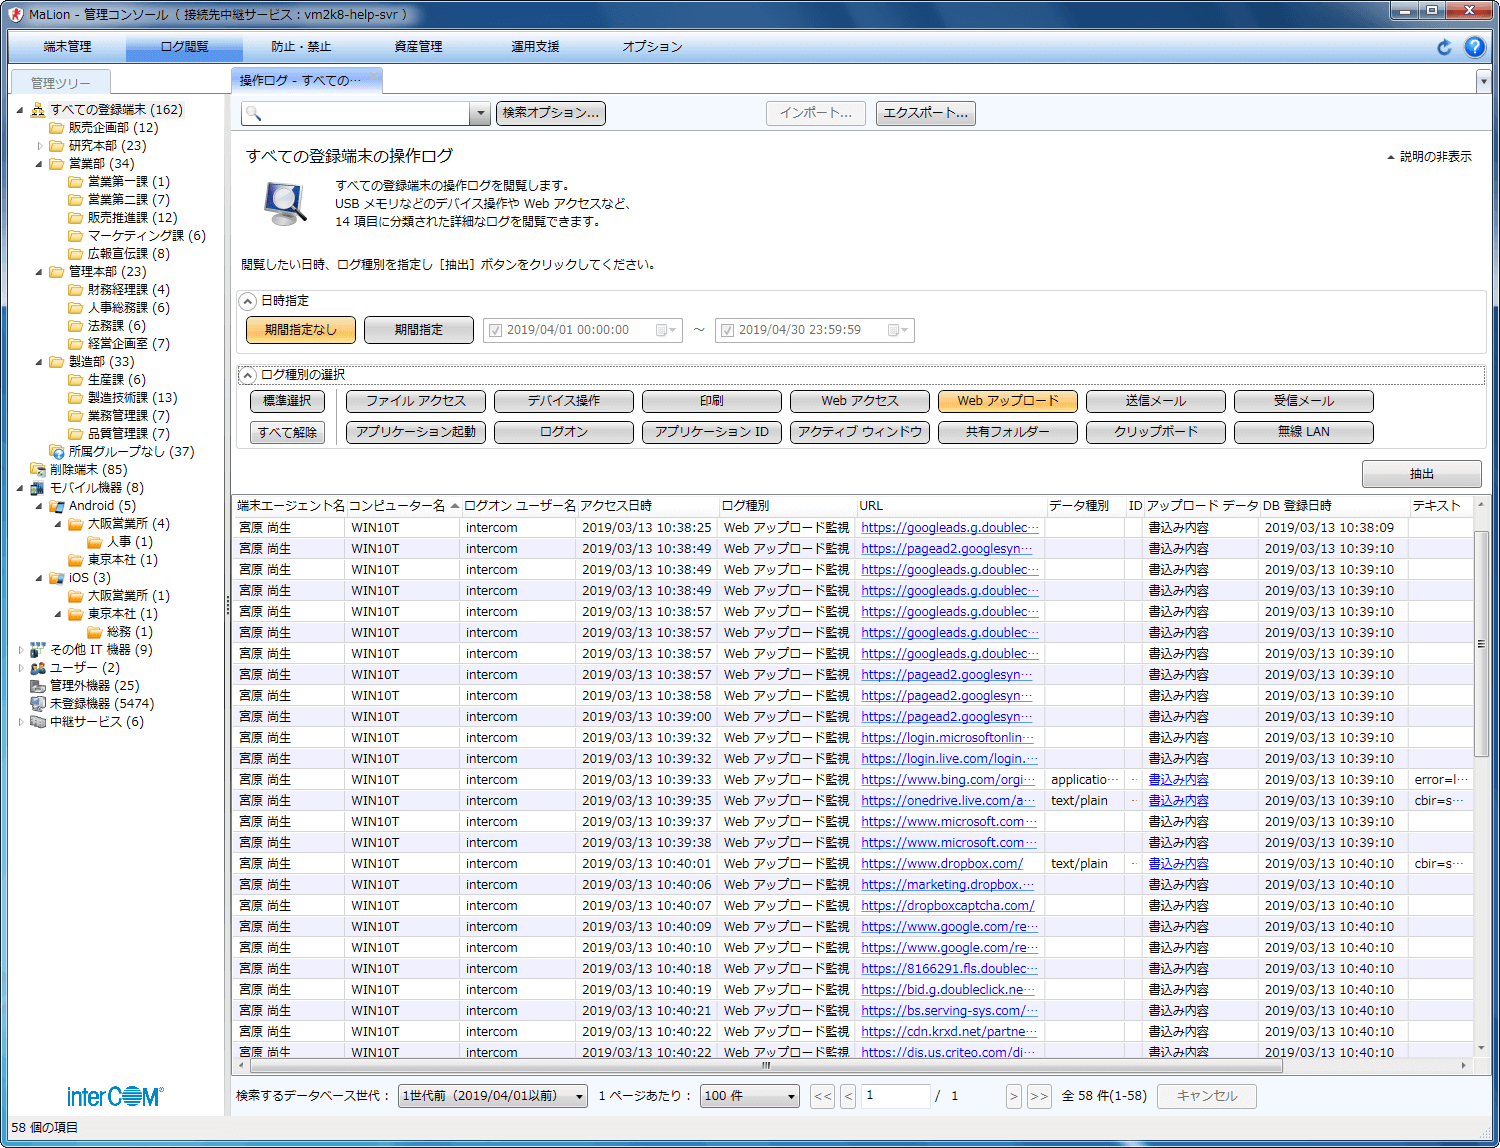Screen dimensions: 1500x1148
Task: Open the 検索するデータベース世代 dropdown
Action: coord(493,1096)
